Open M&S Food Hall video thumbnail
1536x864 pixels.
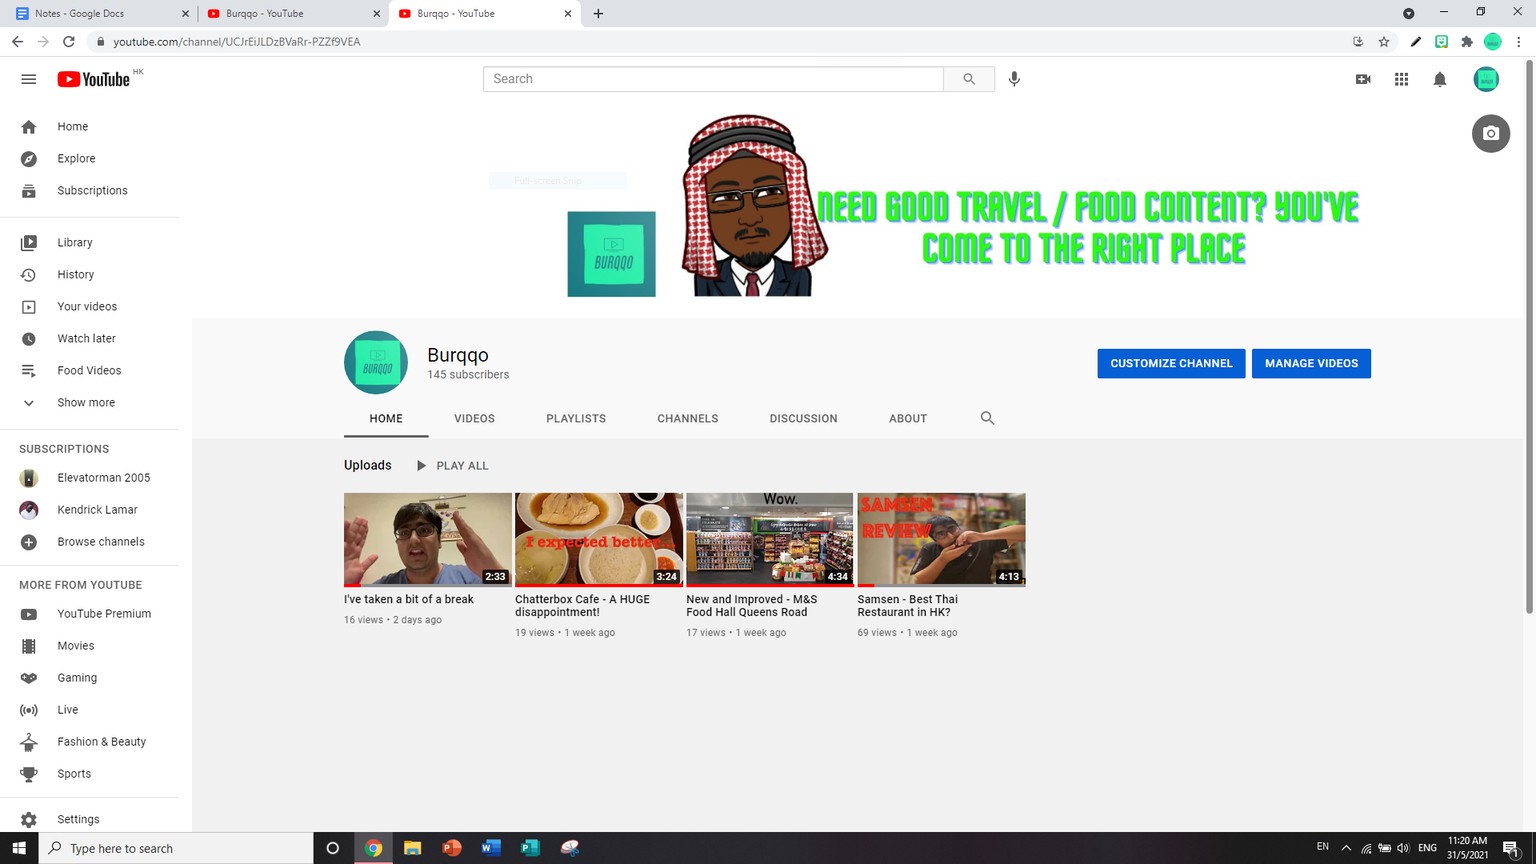[770, 539]
